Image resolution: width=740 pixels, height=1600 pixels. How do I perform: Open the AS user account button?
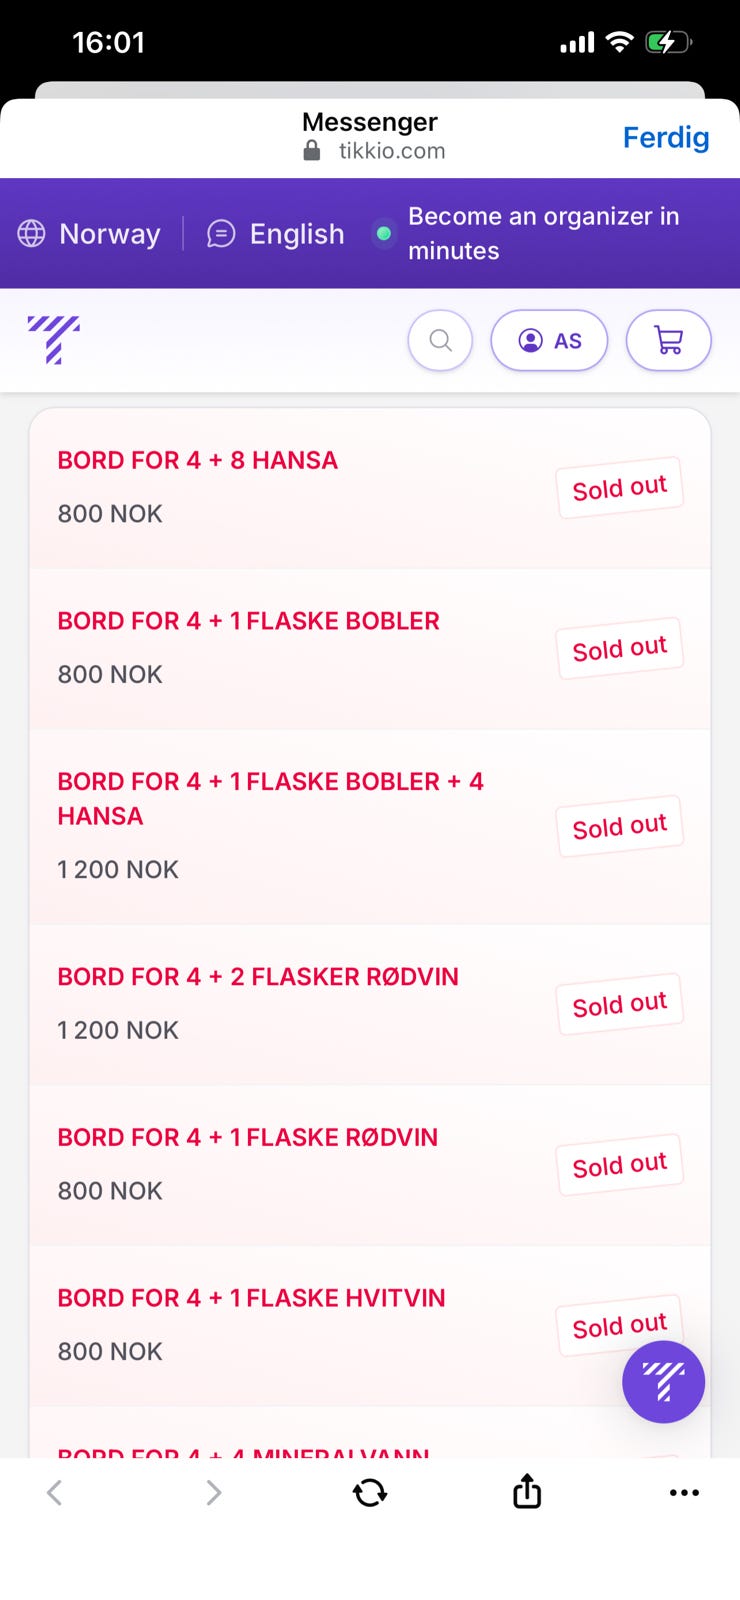549,340
